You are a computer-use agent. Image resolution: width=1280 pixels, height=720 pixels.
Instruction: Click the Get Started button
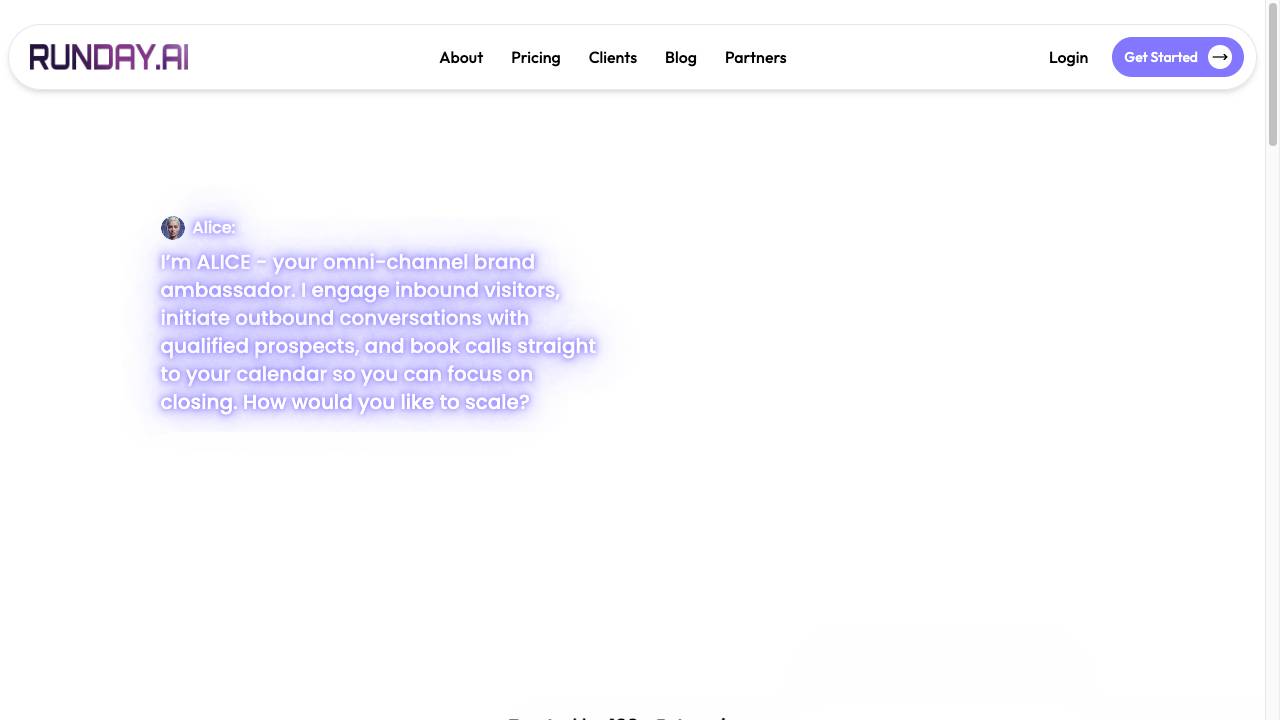coord(1178,57)
